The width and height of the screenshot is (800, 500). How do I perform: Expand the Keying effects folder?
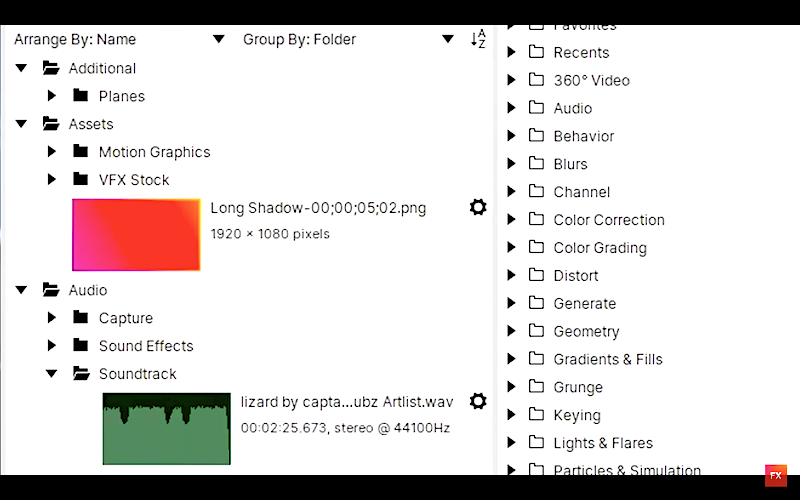point(512,414)
